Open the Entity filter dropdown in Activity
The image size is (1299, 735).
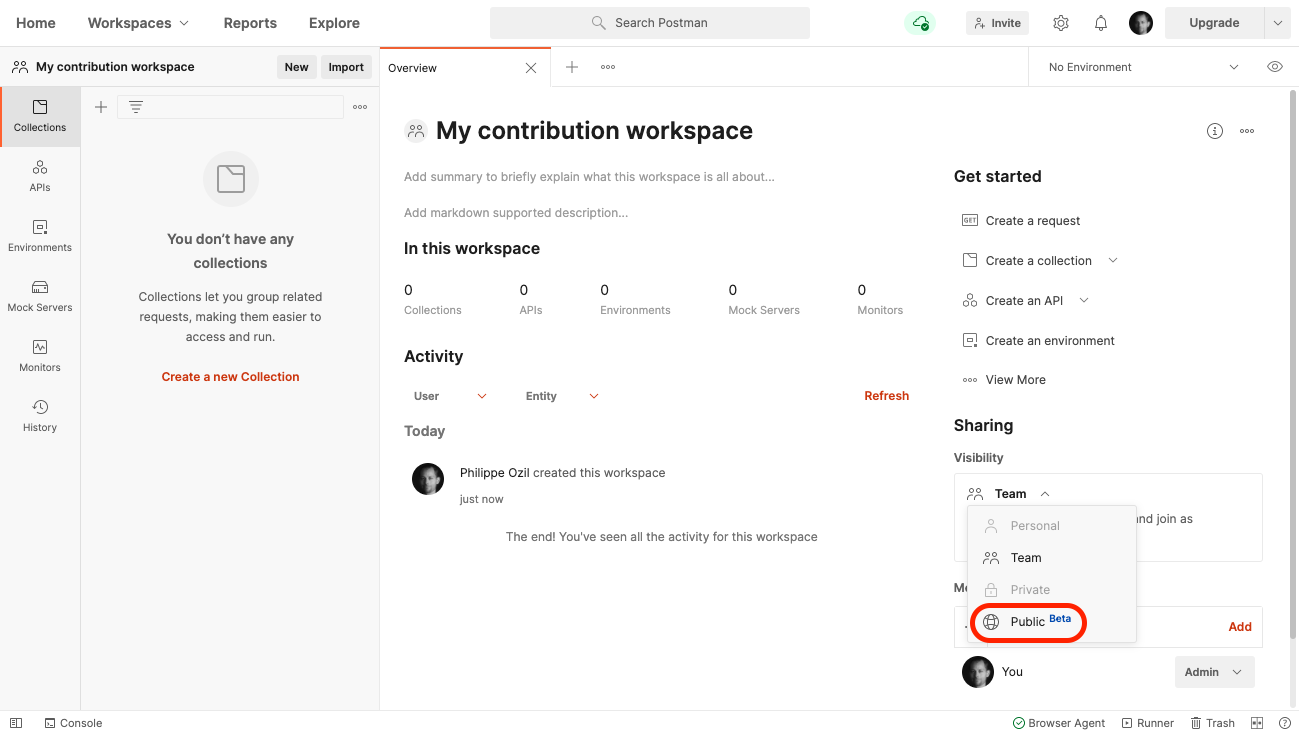tap(562, 396)
